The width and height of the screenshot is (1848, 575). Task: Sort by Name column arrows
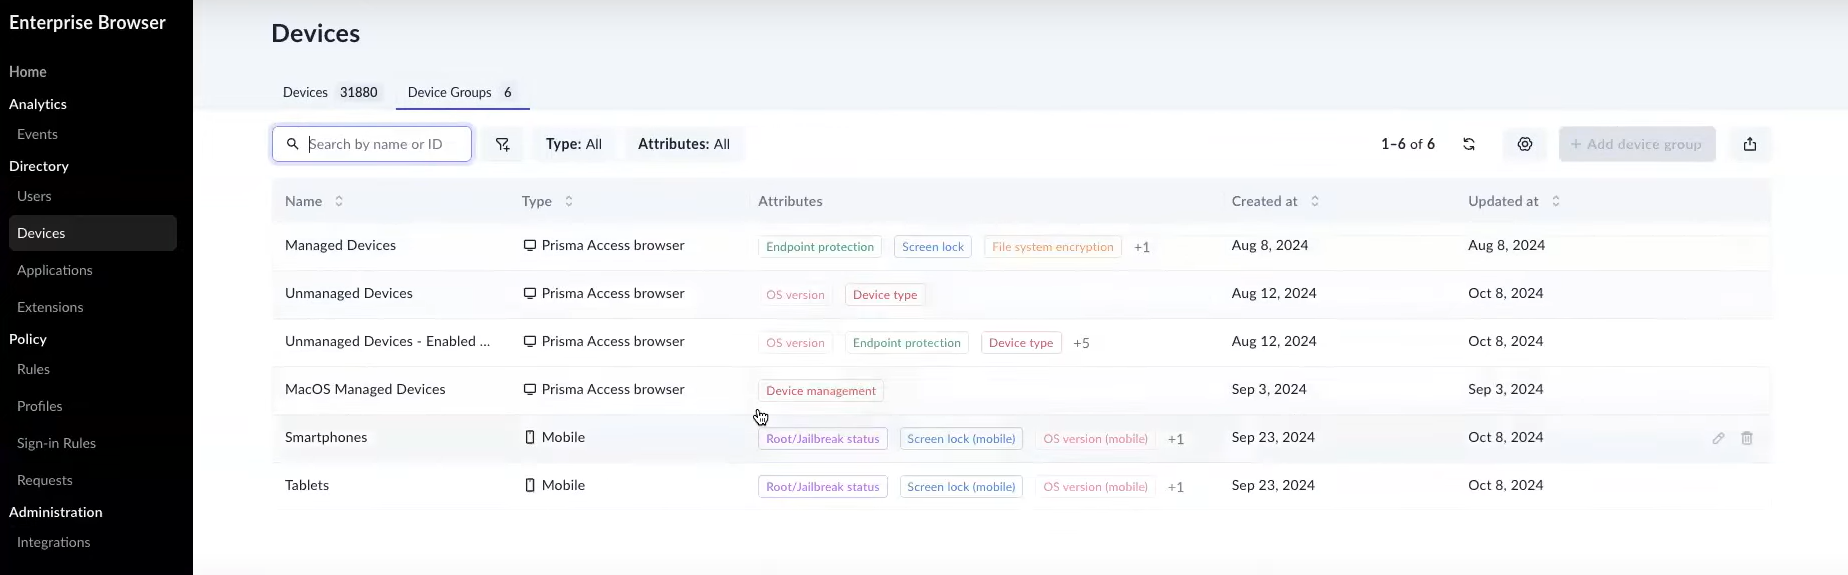(339, 201)
